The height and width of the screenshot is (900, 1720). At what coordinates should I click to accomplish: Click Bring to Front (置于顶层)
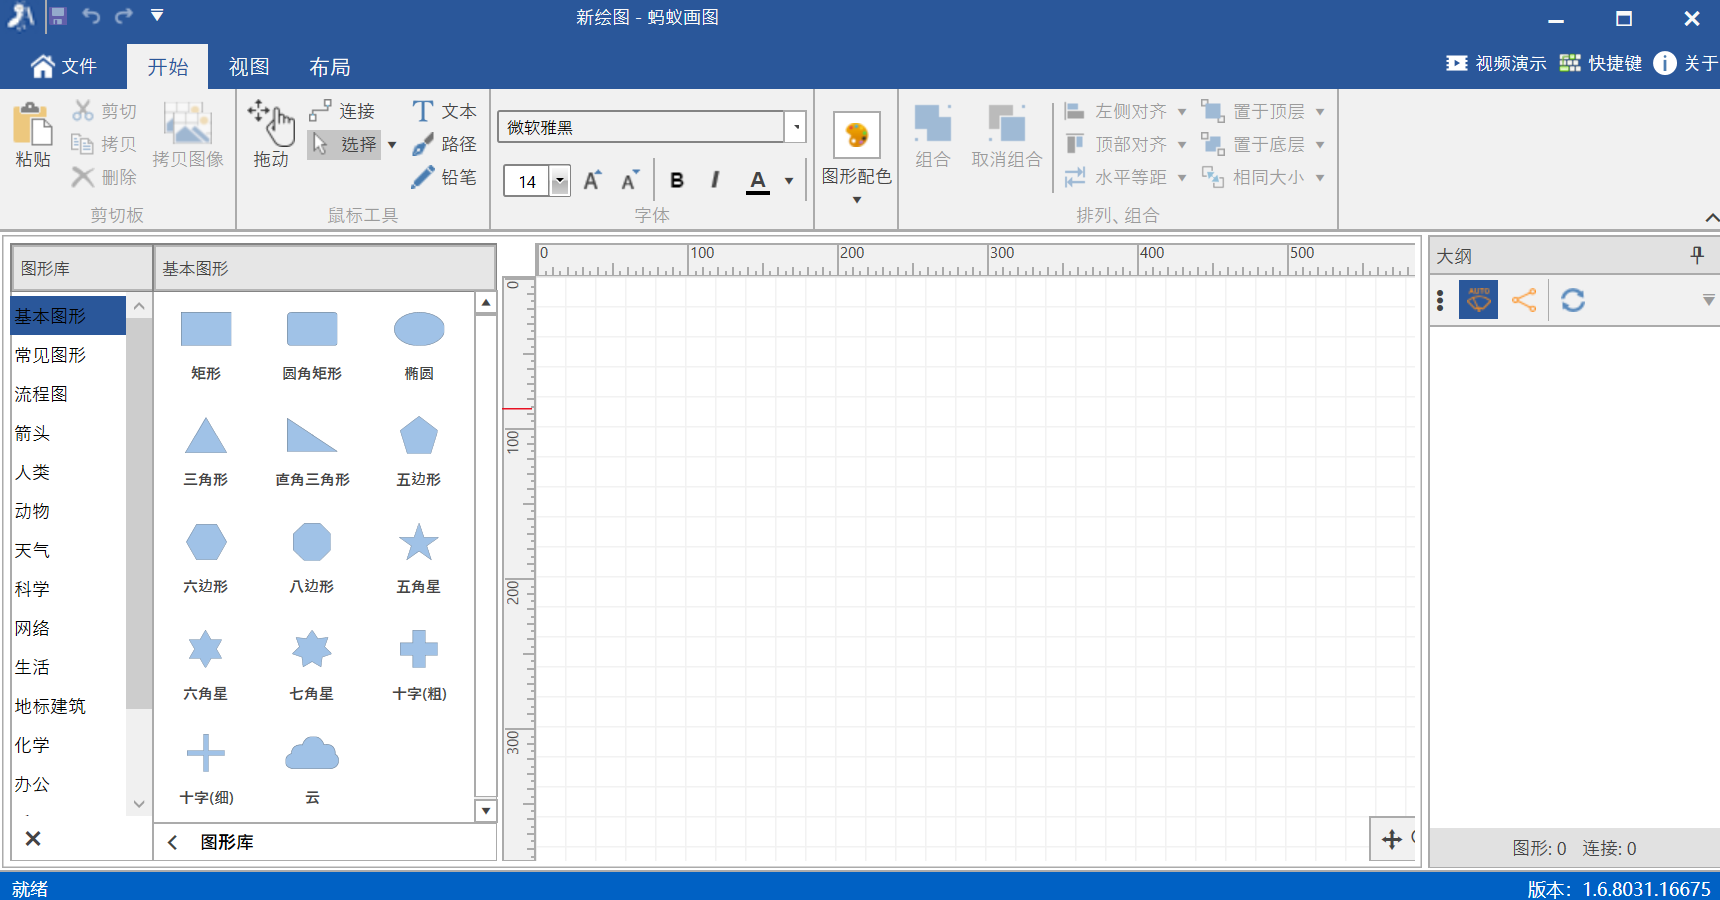click(x=1254, y=111)
